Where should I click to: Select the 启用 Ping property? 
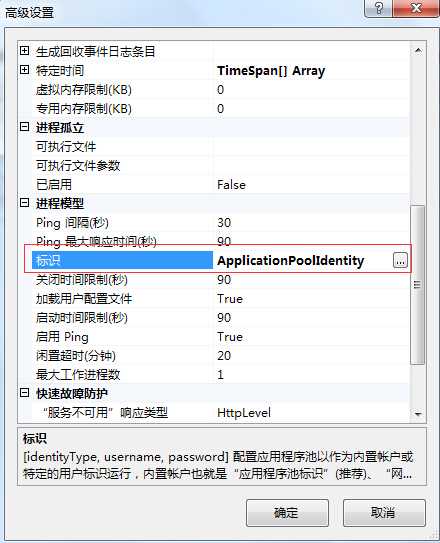(62, 337)
